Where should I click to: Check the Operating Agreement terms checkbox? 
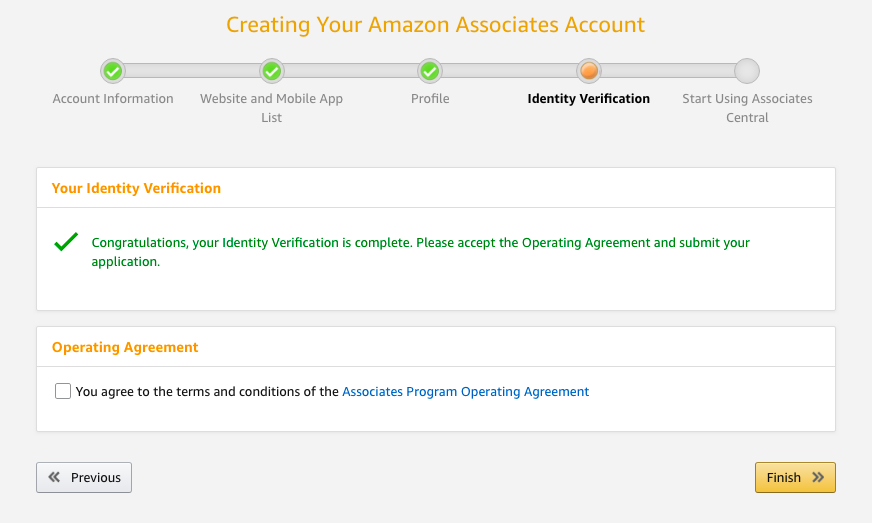(x=63, y=392)
